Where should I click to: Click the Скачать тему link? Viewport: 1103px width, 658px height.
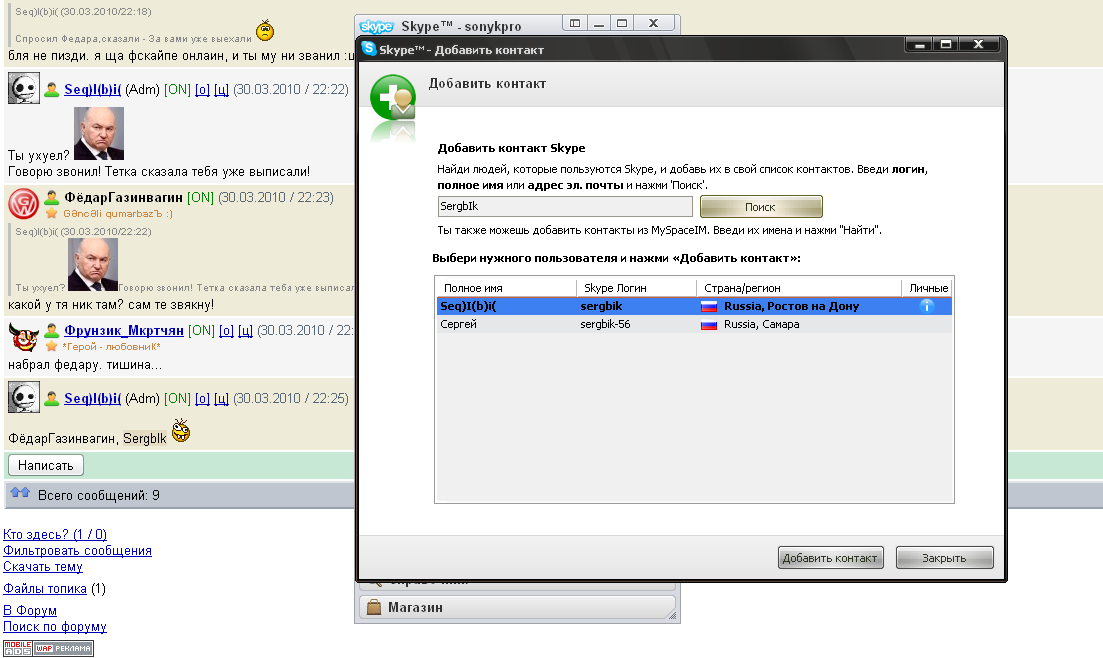pos(43,567)
